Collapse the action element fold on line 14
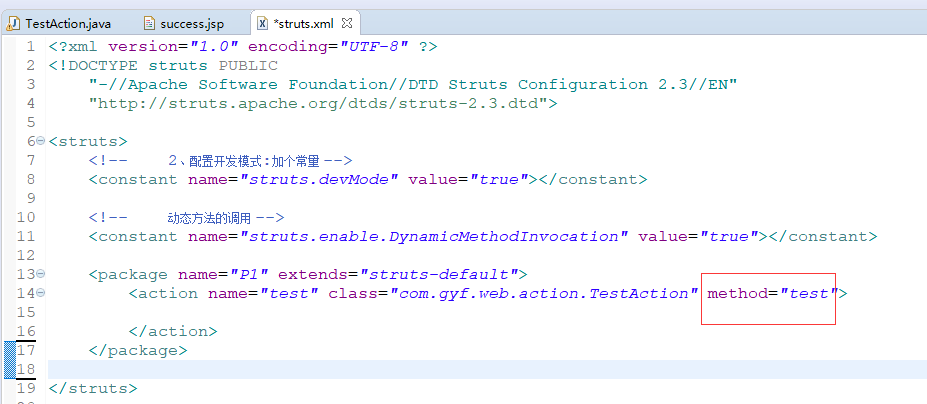The height and width of the screenshot is (404, 927). coord(40,293)
